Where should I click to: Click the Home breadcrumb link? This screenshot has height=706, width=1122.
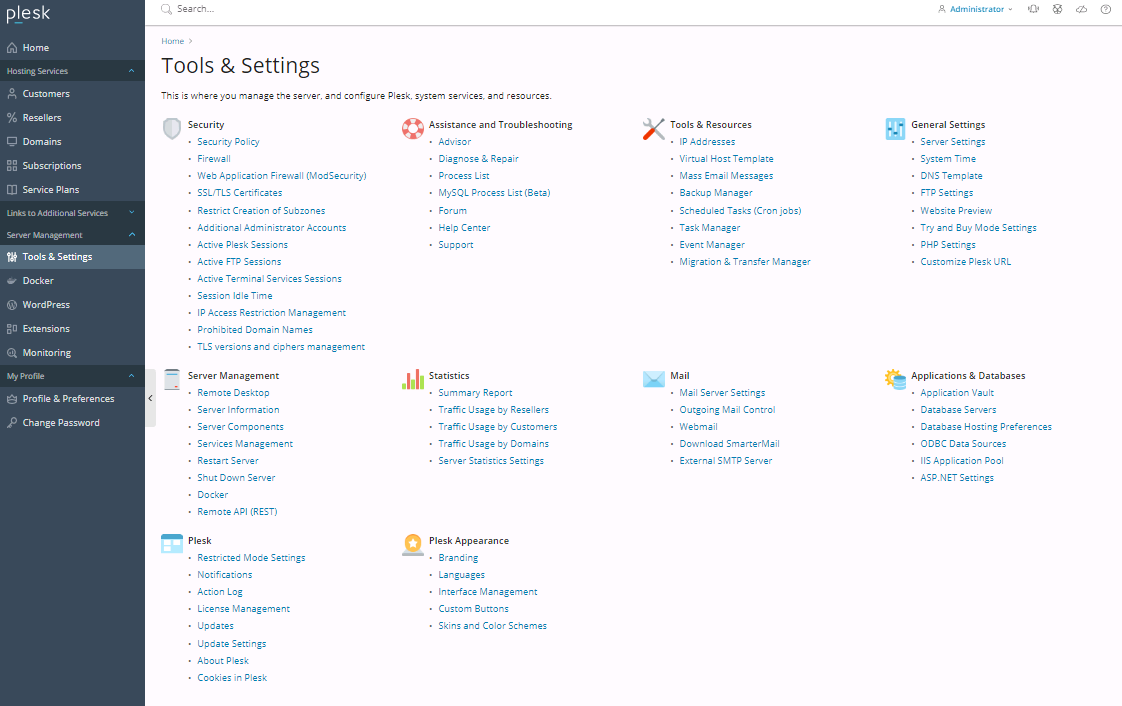[172, 41]
